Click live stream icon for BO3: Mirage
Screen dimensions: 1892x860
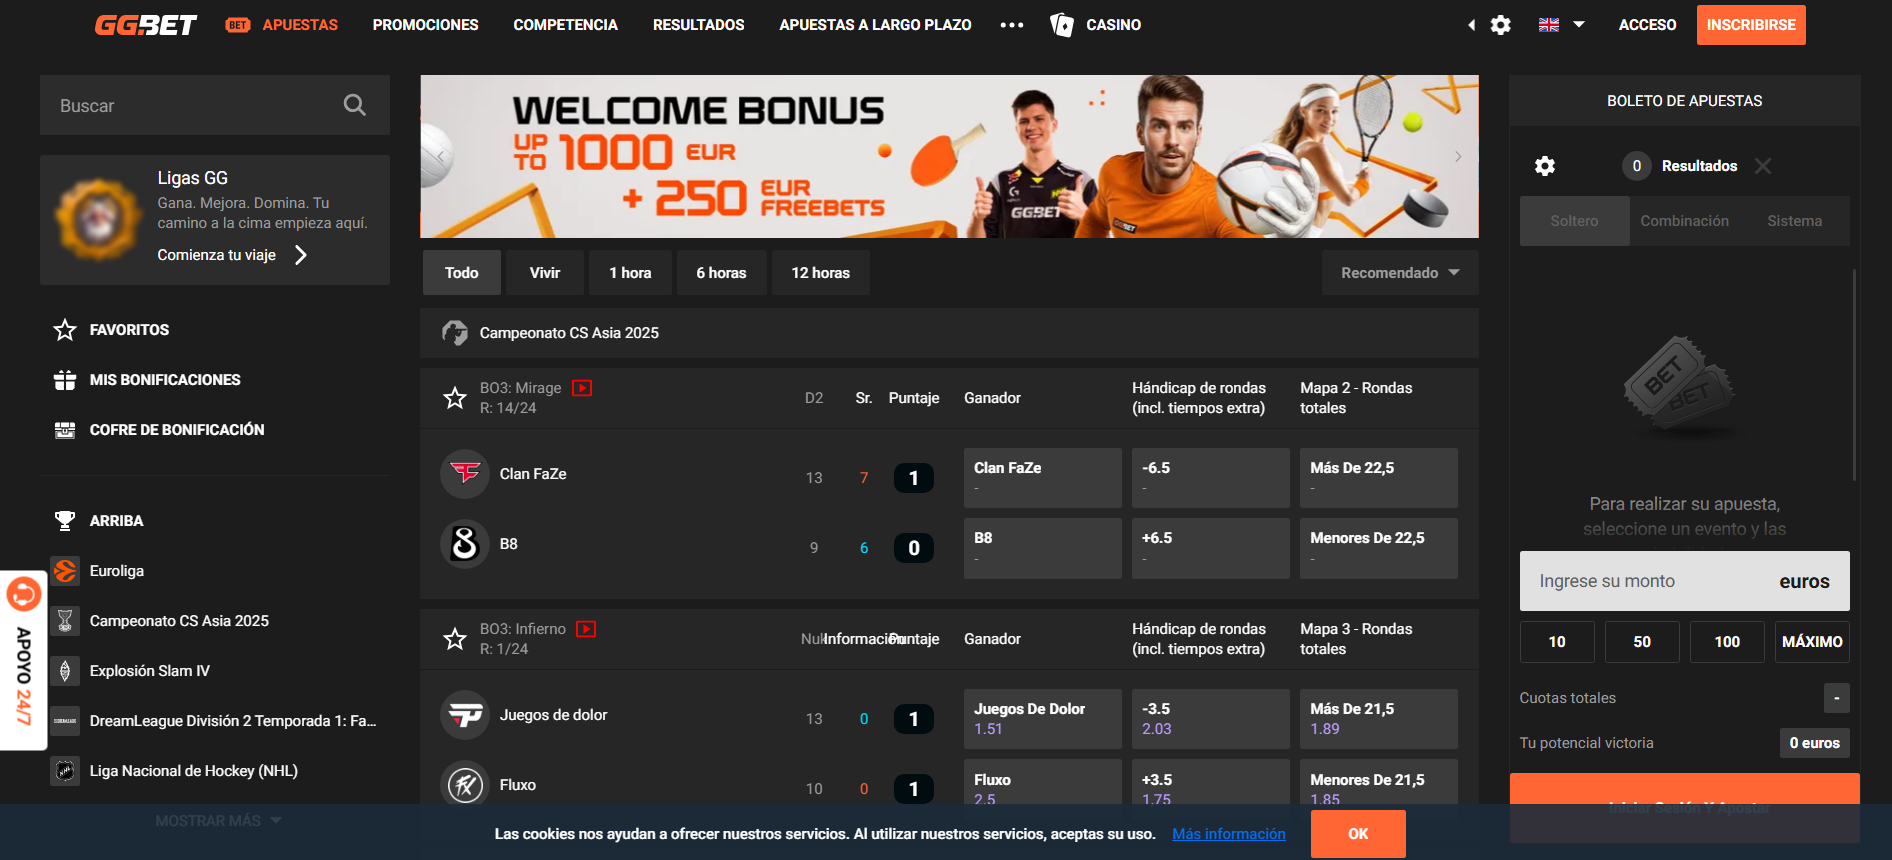[582, 388]
